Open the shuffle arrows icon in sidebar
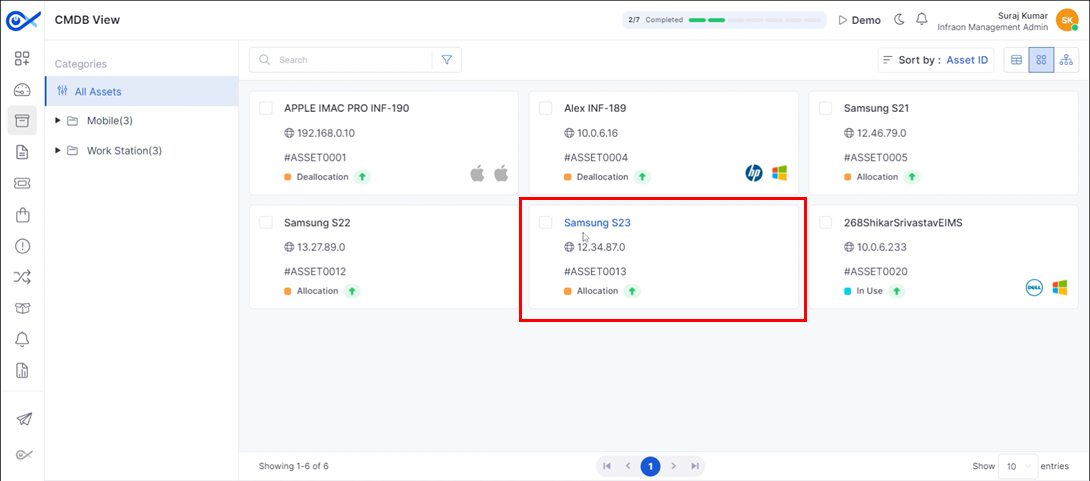The width and height of the screenshot is (1090, 481). [x=22, y=277]
